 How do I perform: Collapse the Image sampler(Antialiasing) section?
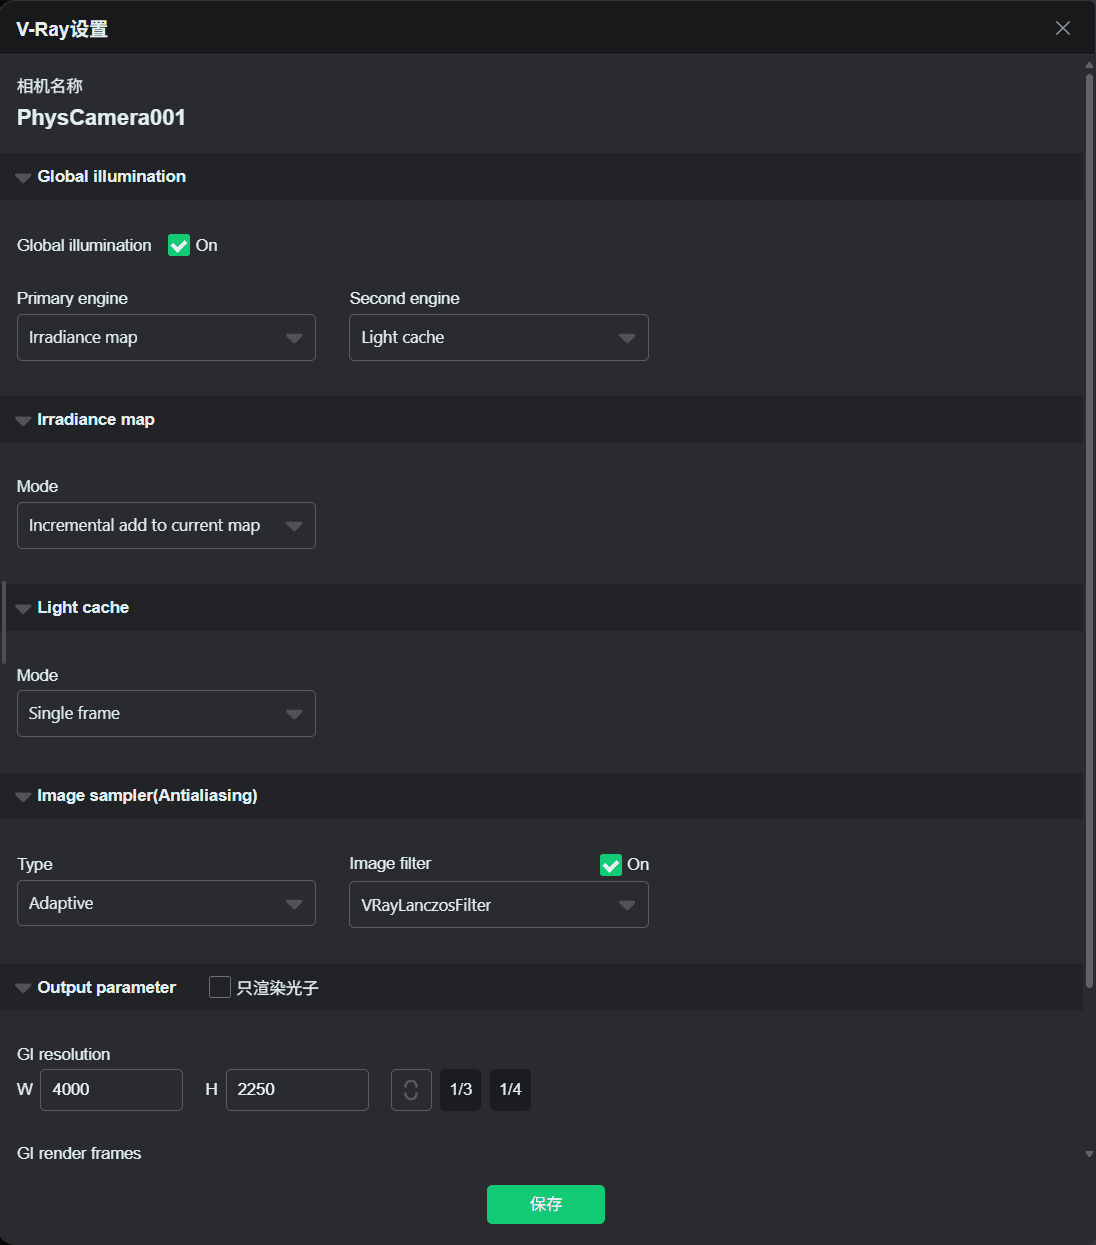tap(23, 797)
